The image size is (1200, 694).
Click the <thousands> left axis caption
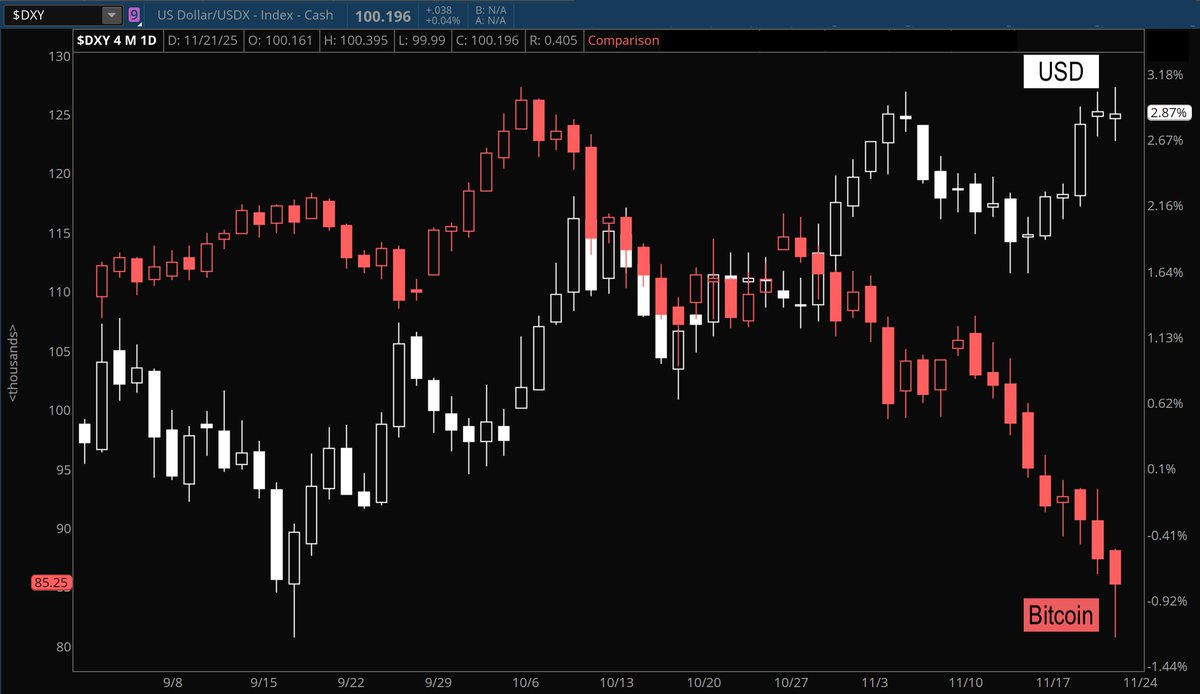pyautogui.click(x=12, y=361)
